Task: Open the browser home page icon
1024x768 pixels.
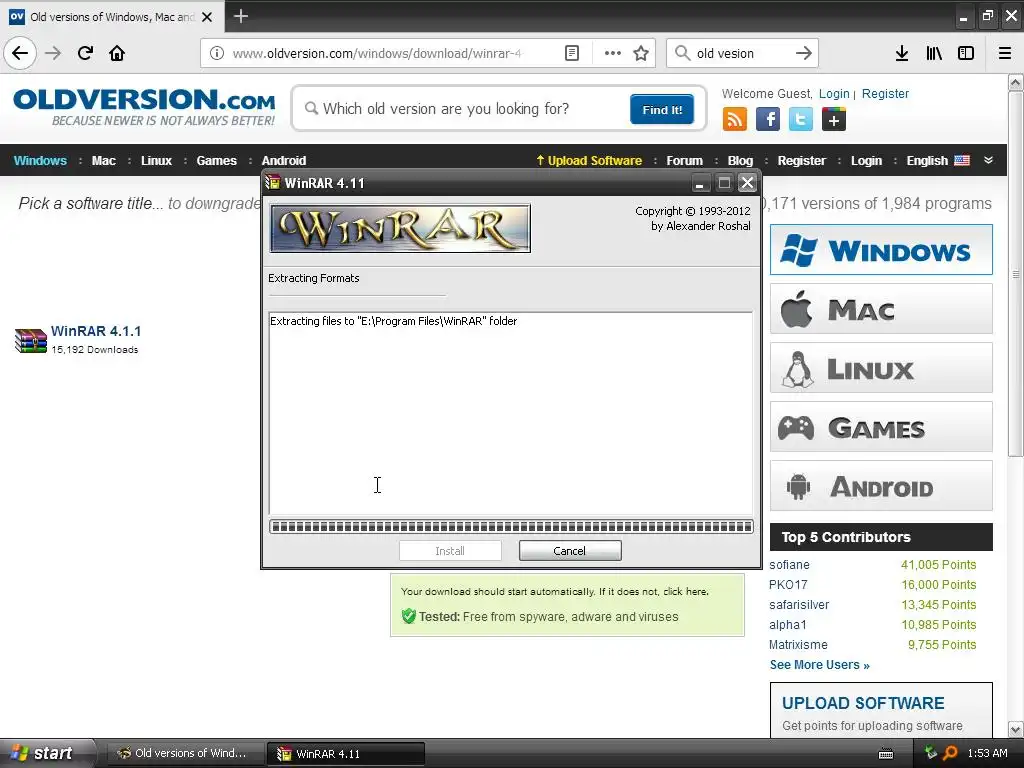Action: (117, 53)
